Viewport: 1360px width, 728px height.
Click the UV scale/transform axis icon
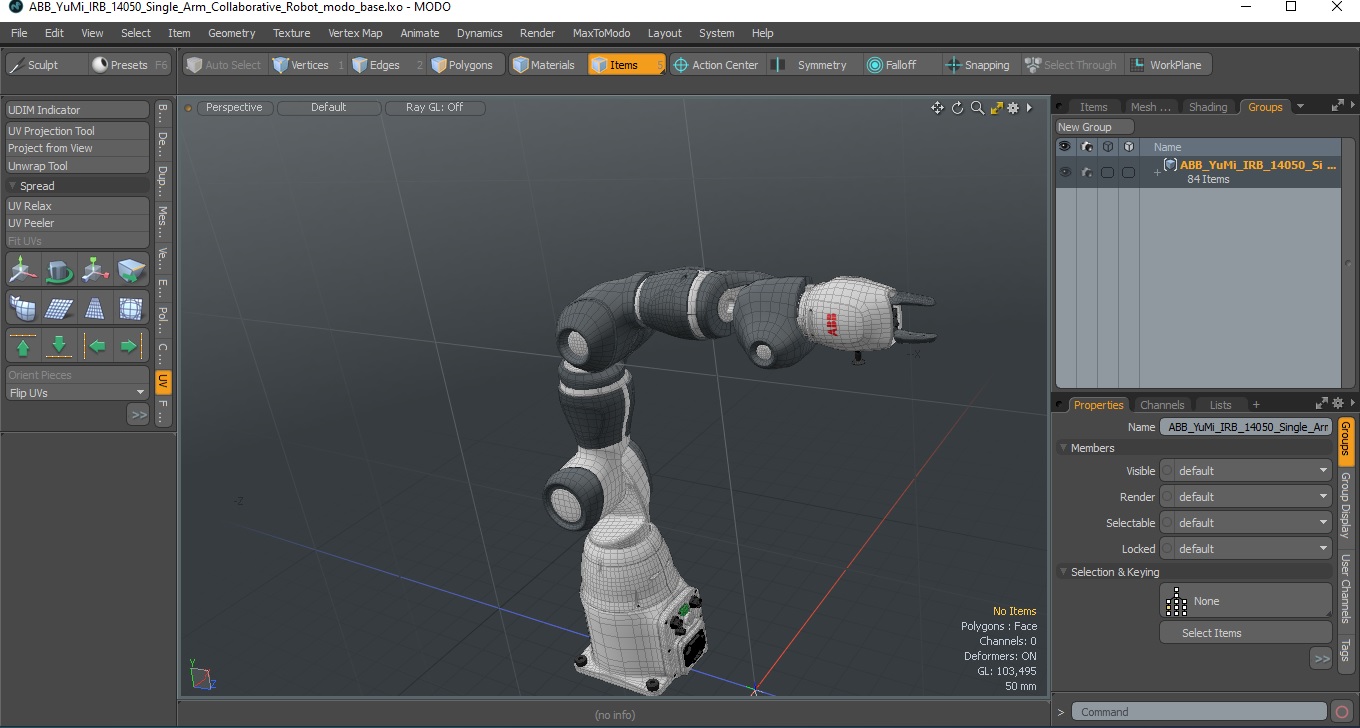pyautogui.click(x=95, y=270)
